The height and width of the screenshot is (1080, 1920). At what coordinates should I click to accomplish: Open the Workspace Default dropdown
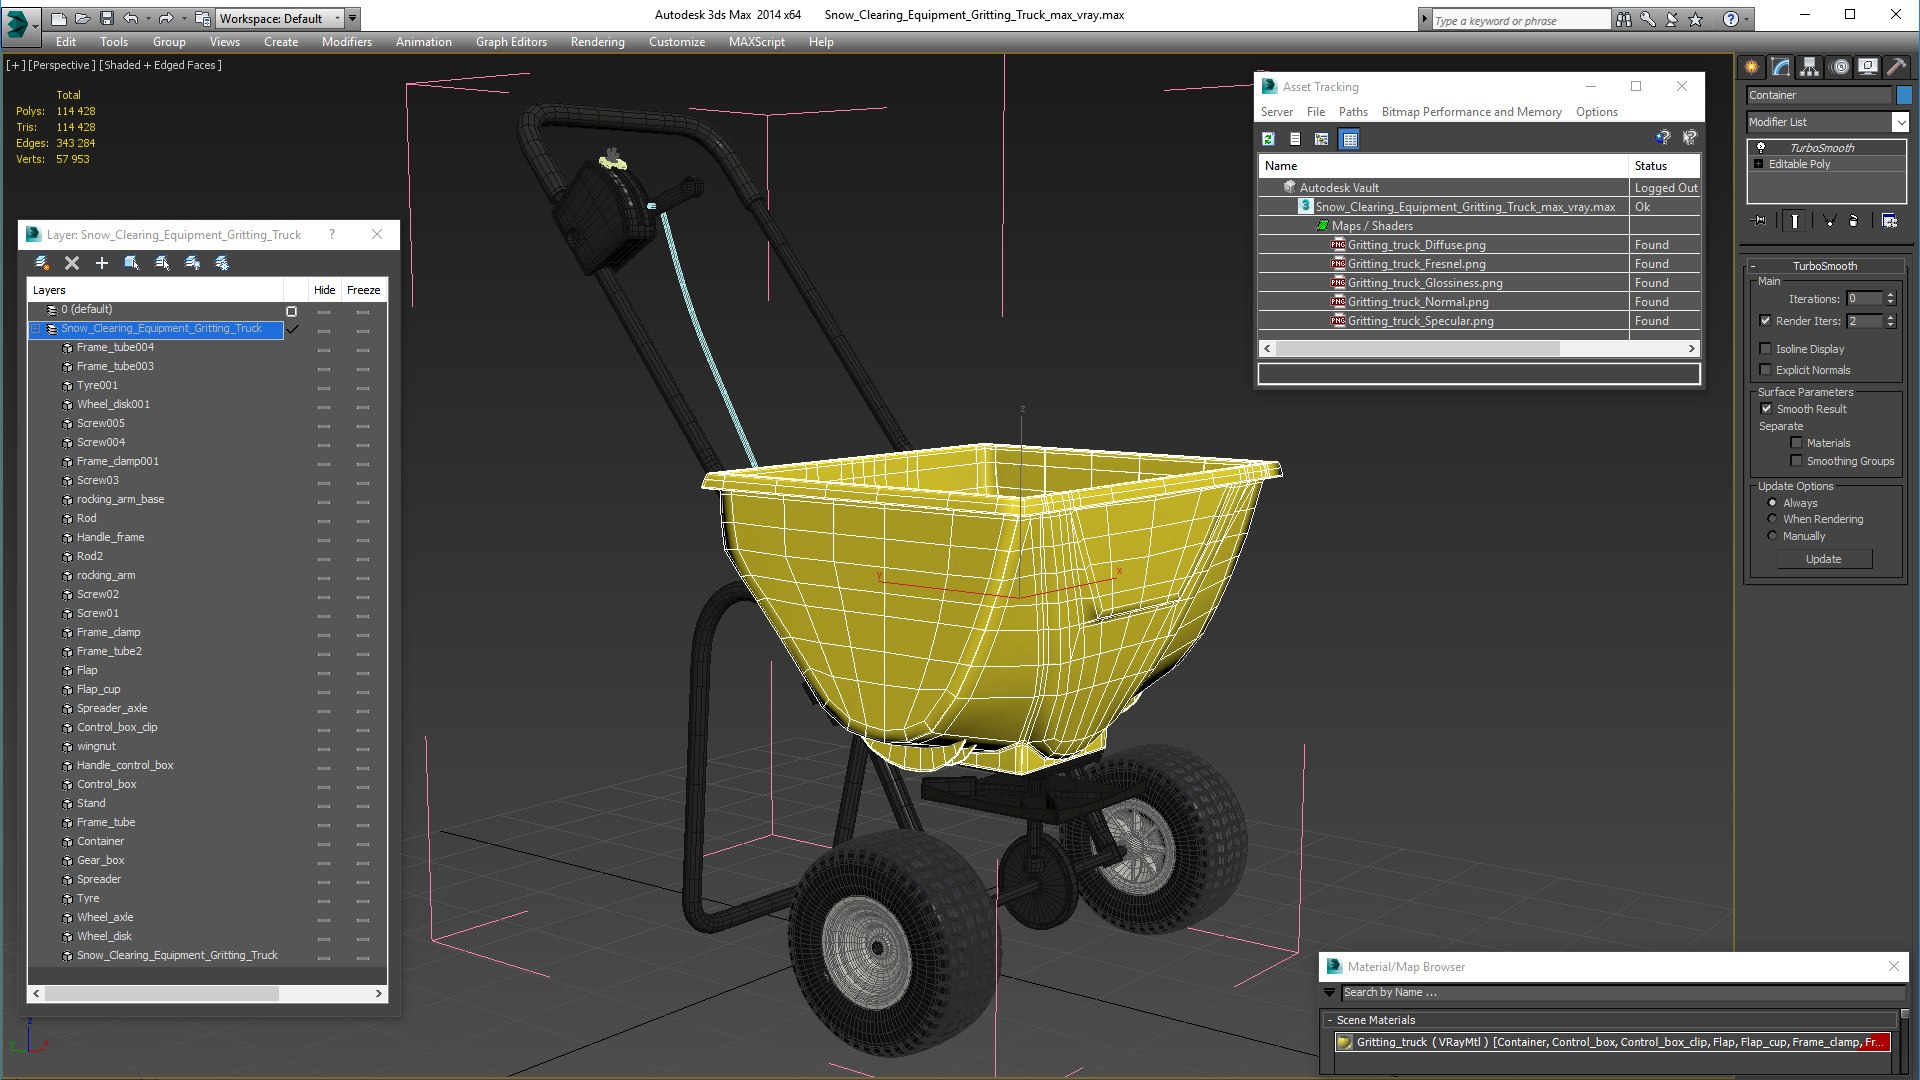281,18
